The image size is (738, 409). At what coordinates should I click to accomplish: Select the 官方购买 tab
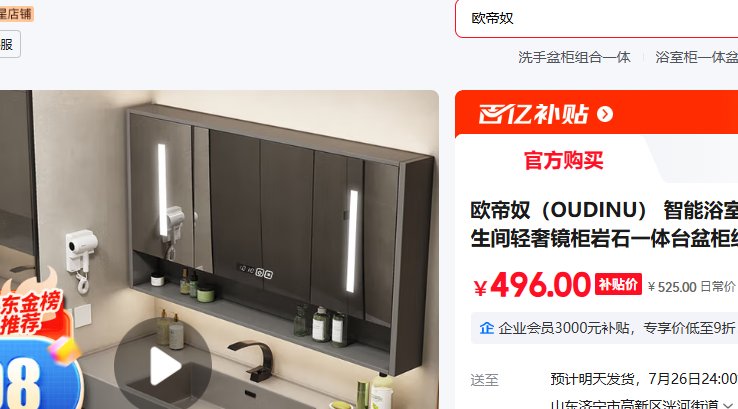pos(563,160)
